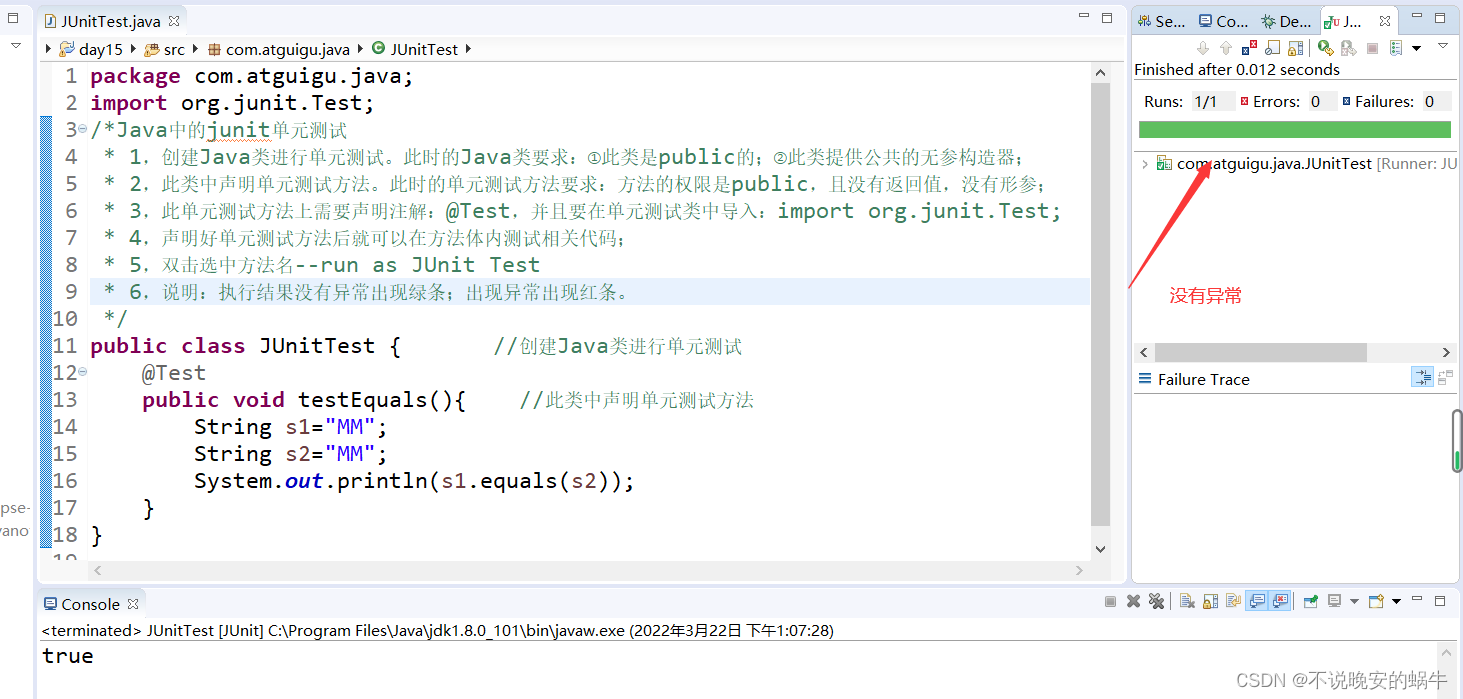Click the green JUnit progress bar
The height and width of the screenshot is (699, 1463).
point(1295,129)
